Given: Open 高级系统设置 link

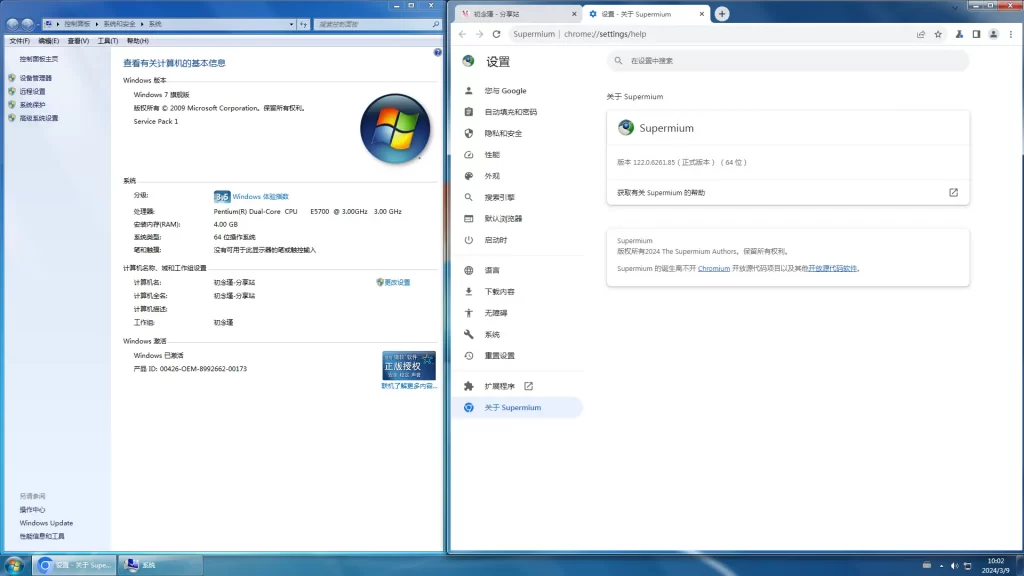Looking at the screenshot, I should point(39,118).
